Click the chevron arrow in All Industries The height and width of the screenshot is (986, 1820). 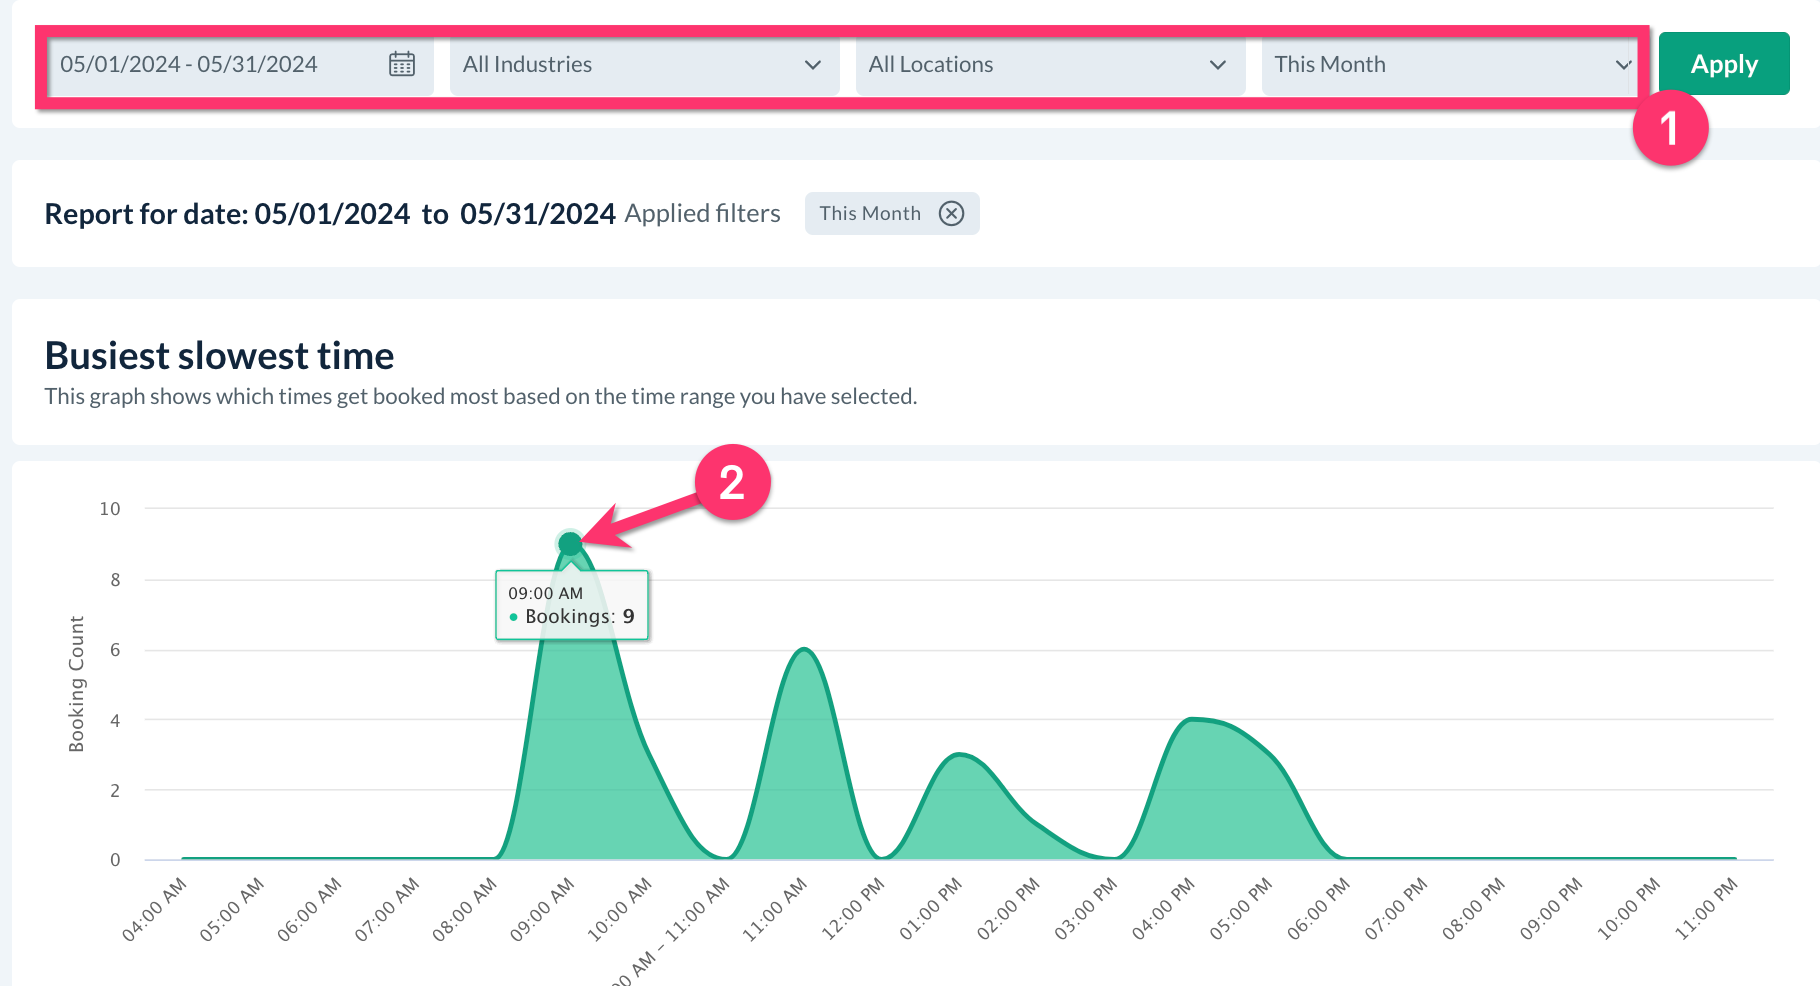click(812, 65)
